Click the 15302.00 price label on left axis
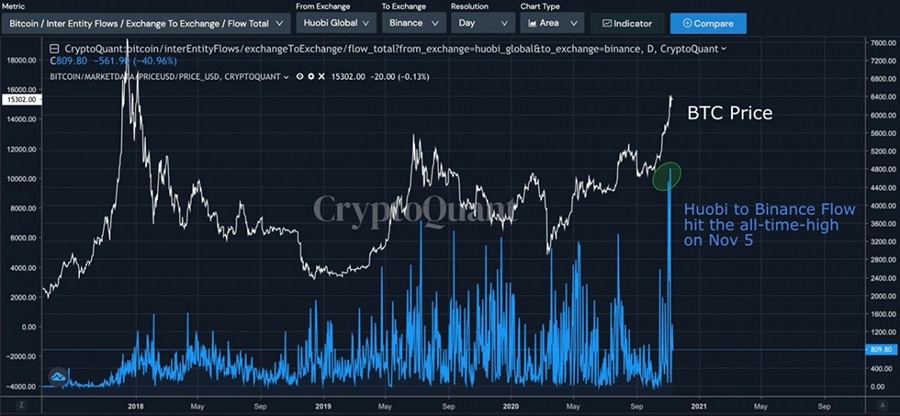The height and width of the screenshot is (416, 900). point(21,99)
